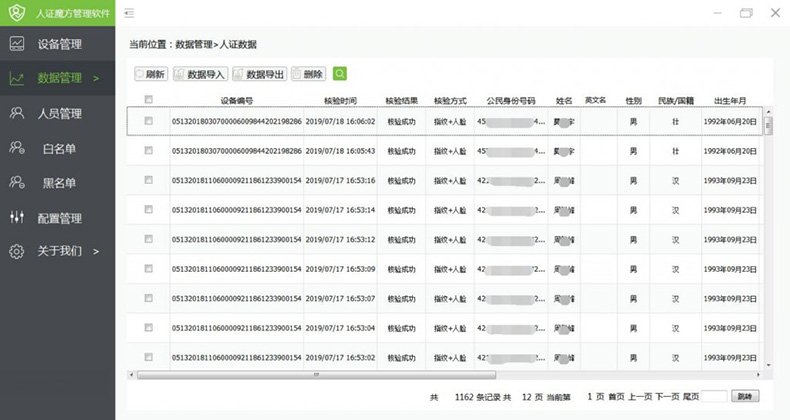Click the 人员管理 person icon
This screenshot has height=420, width=790.
click(17, 113)
